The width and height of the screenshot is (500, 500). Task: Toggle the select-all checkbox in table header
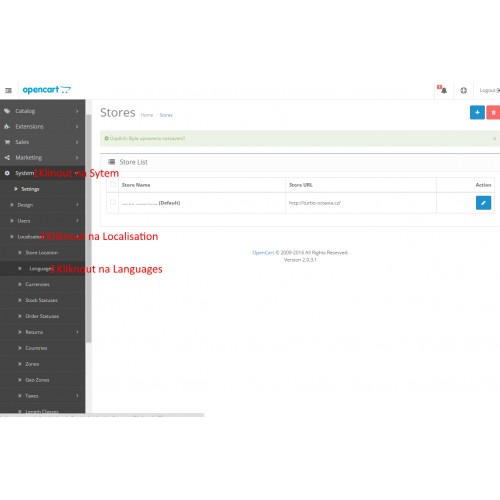(x=113, y=184)
